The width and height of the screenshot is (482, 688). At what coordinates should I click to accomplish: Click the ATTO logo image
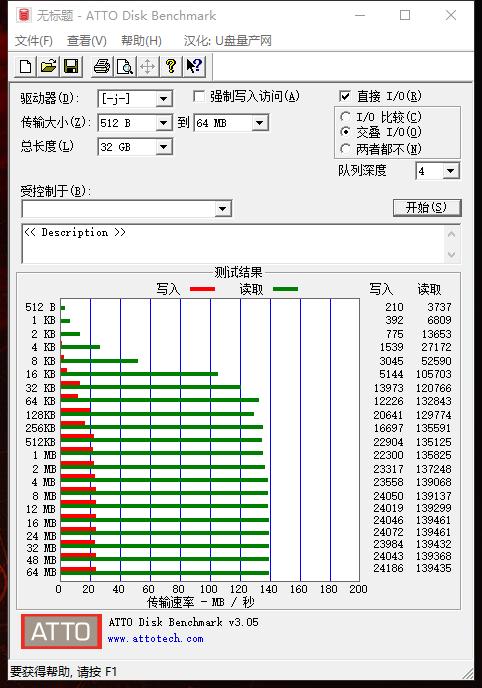tap(61, 631)
